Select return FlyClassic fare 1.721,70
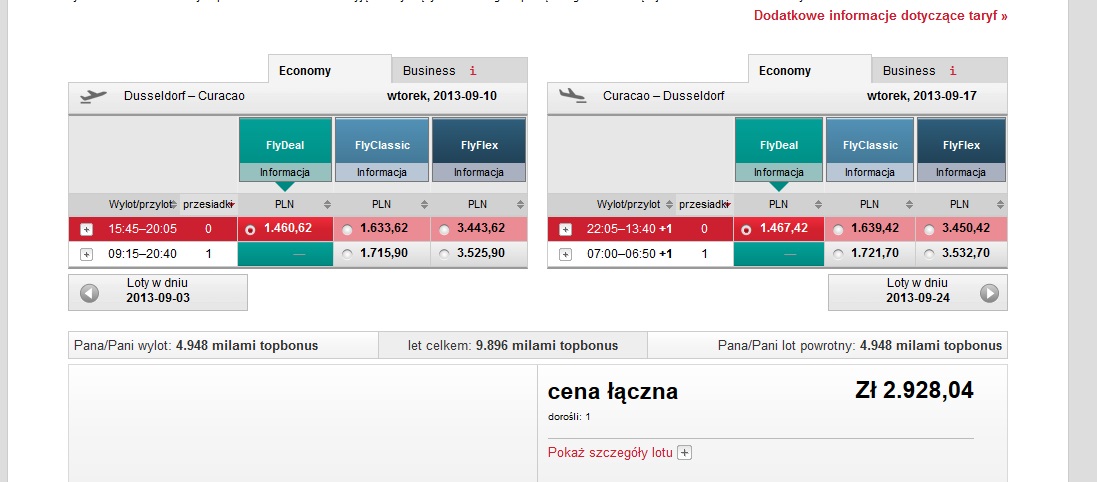 [837, 255]
